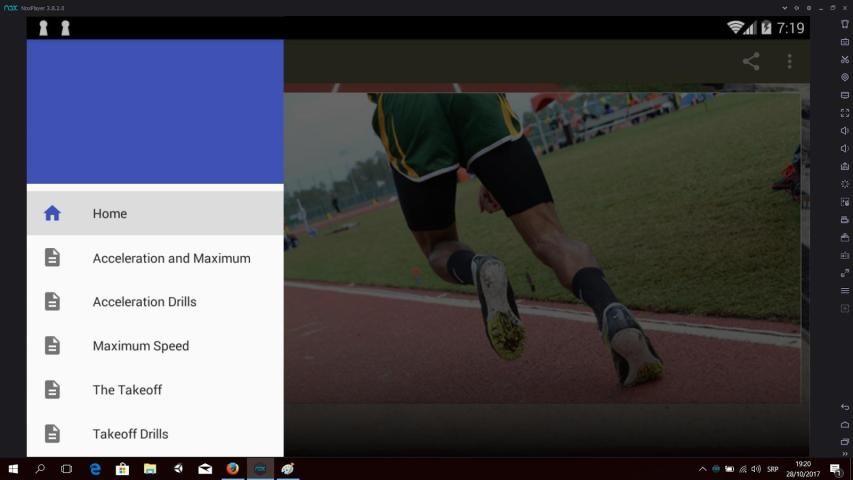Expand the Nox title bar dropdown arrow
The height and width of the screenshot is (480, 853).
[x=784, y=8]
